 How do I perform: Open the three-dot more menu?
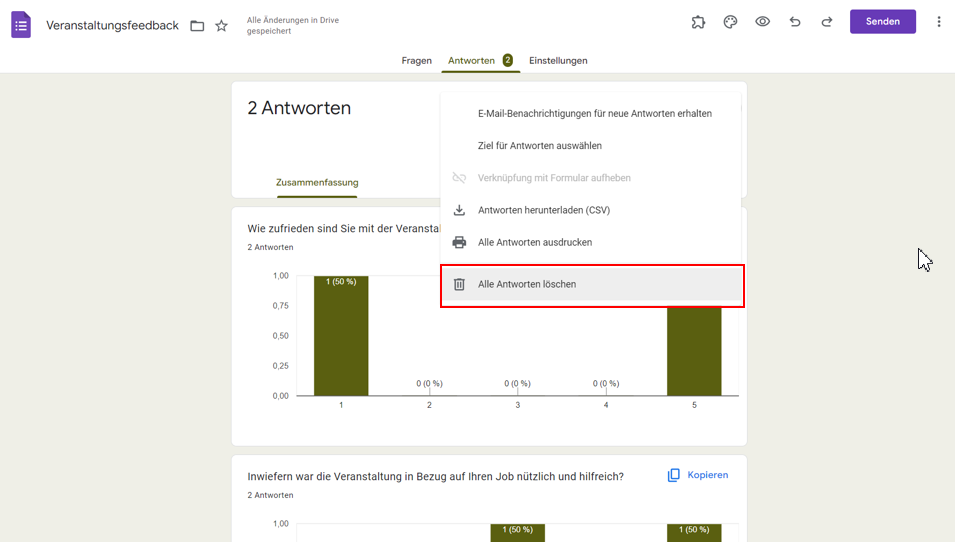click(x=939, y=22)
